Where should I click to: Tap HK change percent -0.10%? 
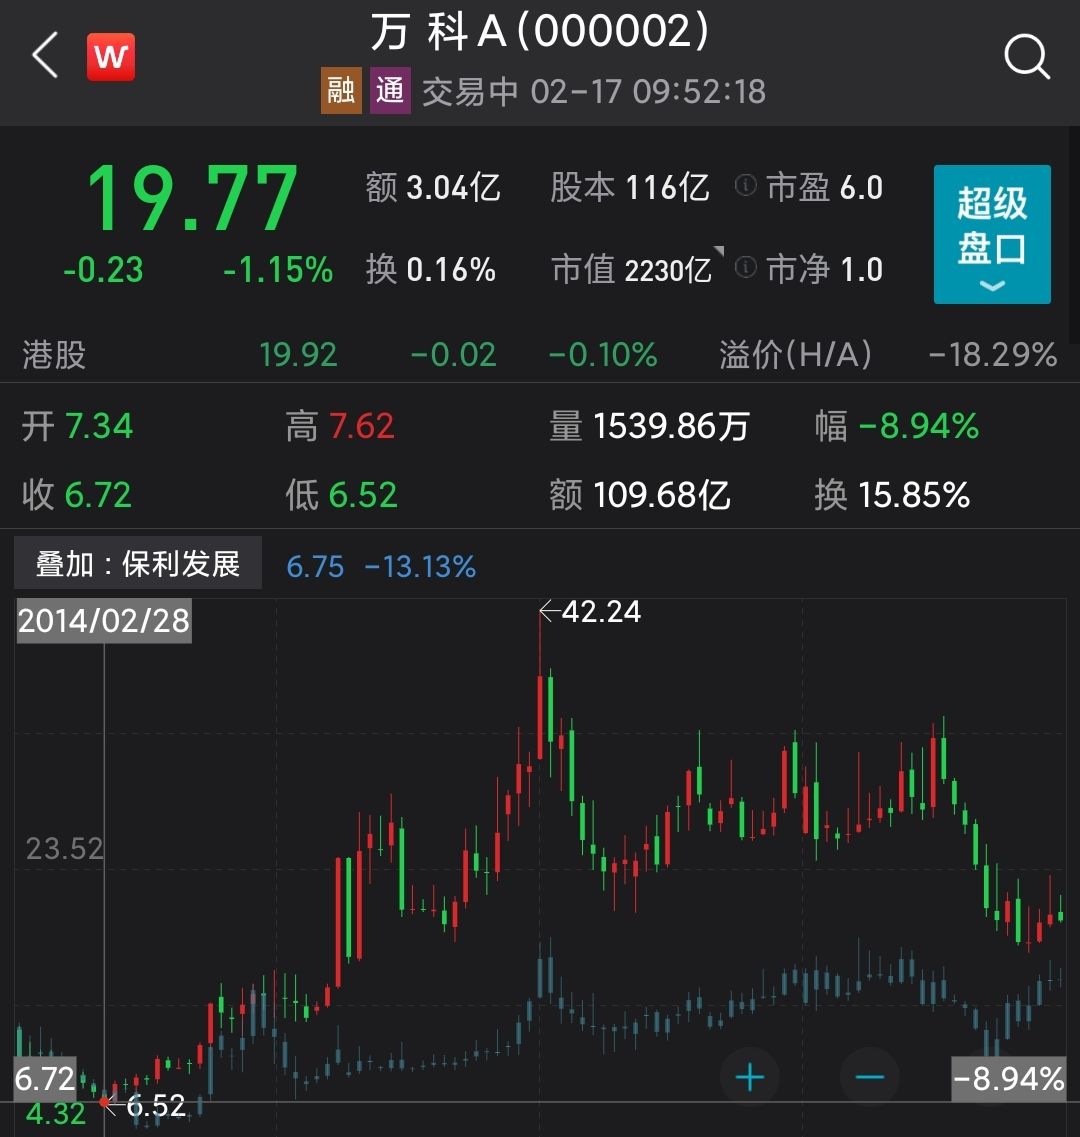(603, 355)
